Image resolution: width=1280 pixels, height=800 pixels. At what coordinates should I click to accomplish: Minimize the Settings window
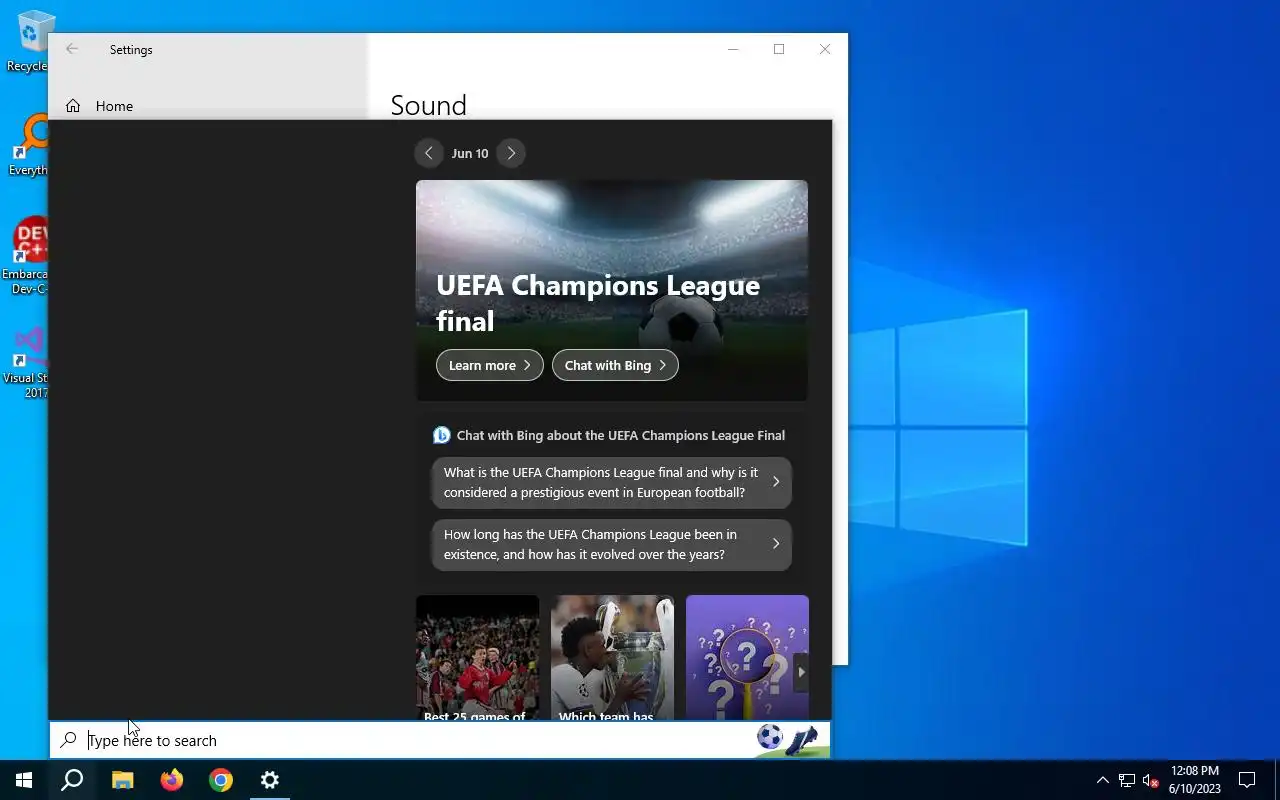[x=733, y=49]
